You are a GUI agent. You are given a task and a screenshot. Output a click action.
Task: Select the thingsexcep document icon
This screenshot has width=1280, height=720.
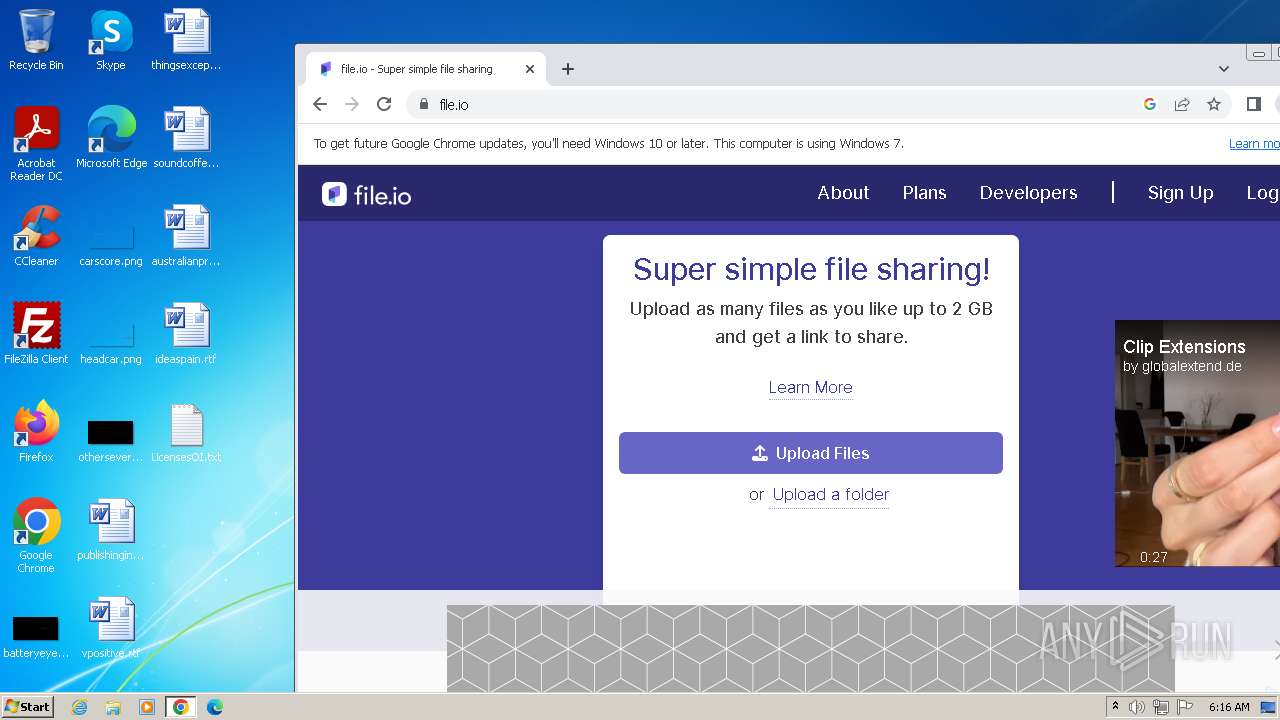click(x=186, y=40)
